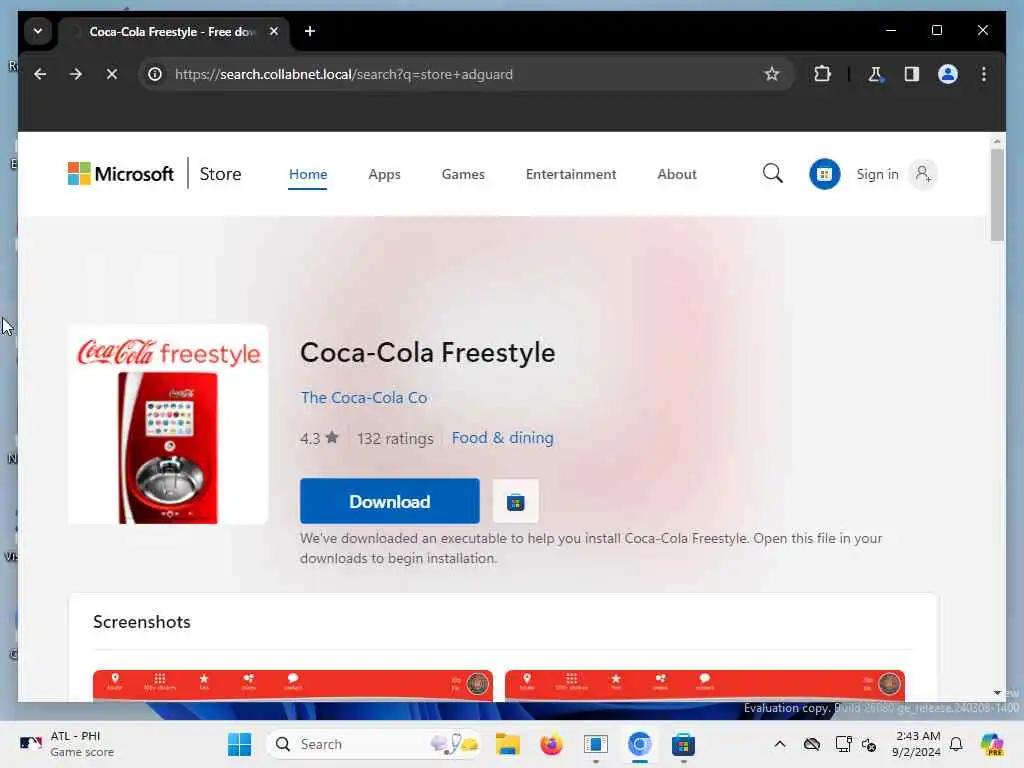Open the About page

677,174
